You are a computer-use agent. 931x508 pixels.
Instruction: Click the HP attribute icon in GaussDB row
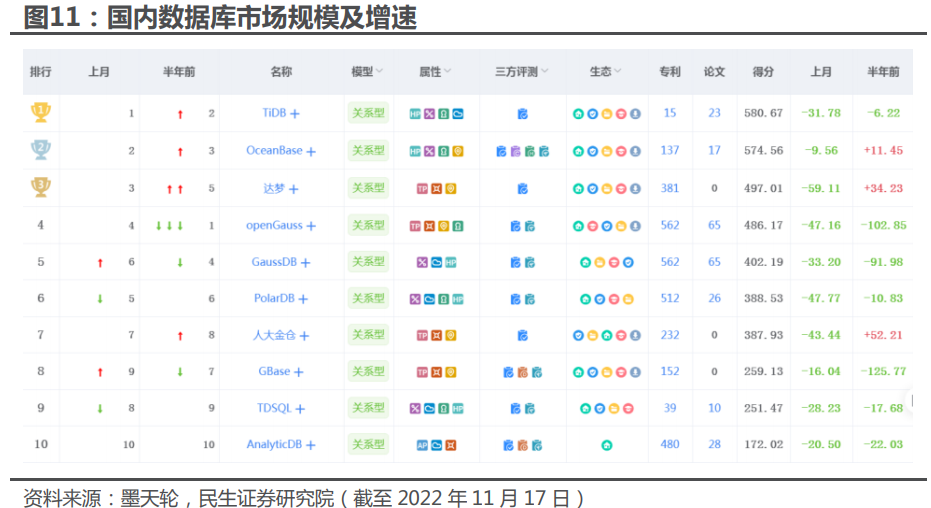451,262
